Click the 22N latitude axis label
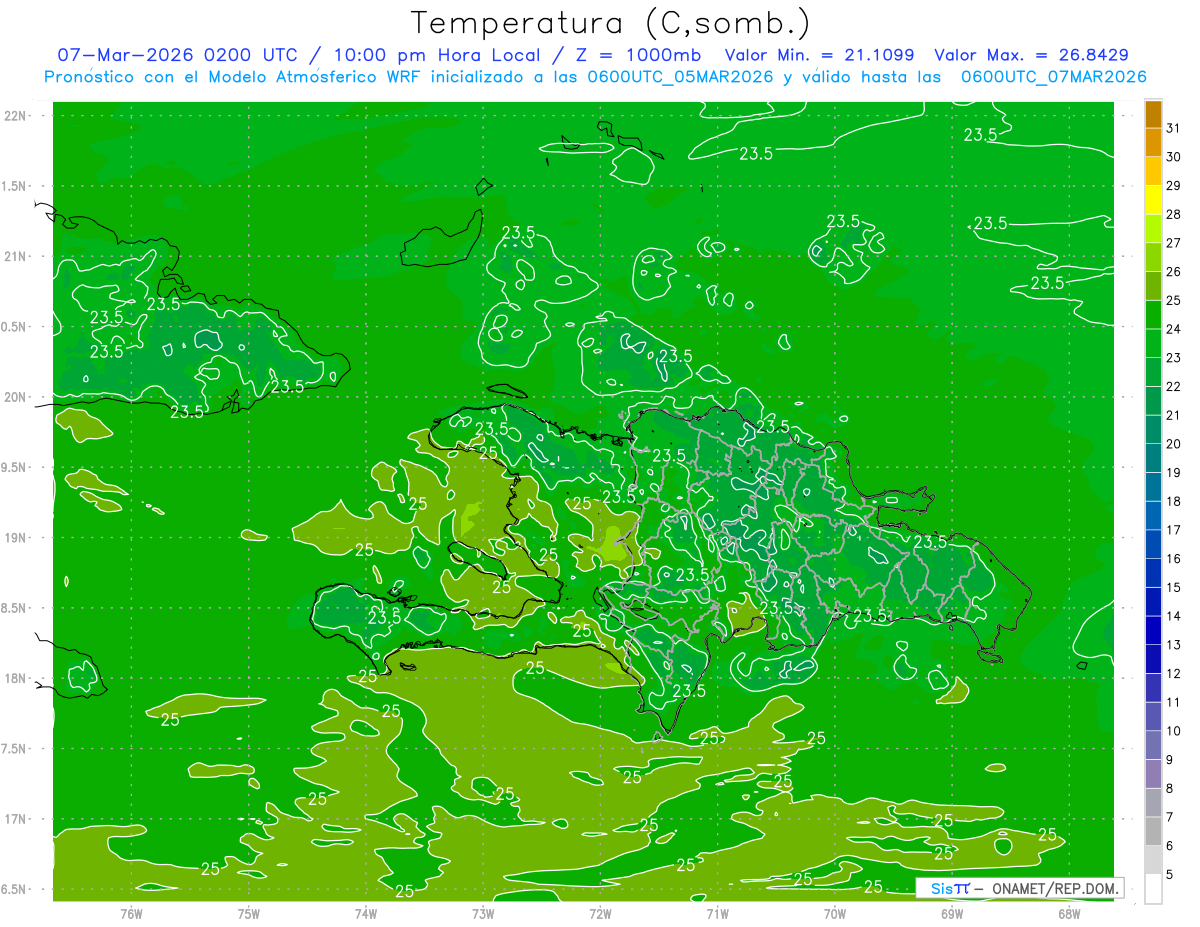1200x927 pixels. tap(17, 116)
